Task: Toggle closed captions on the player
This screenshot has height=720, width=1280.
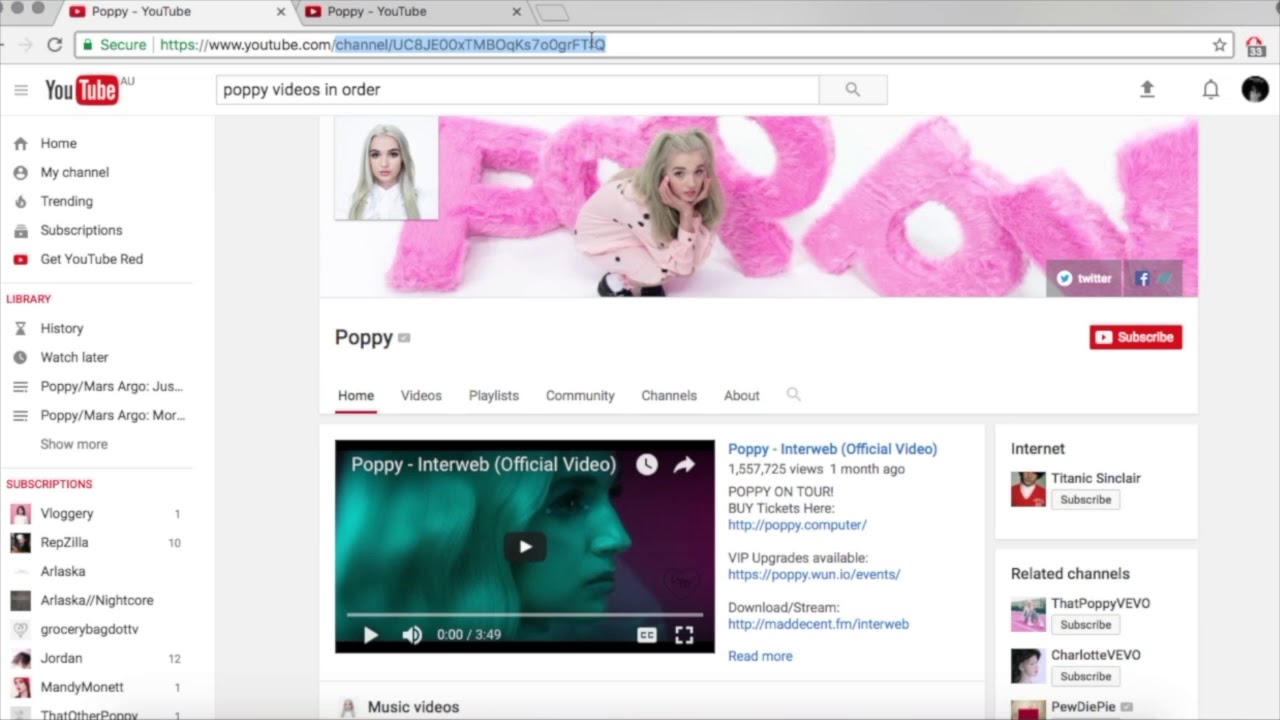Action: point(647,634)
